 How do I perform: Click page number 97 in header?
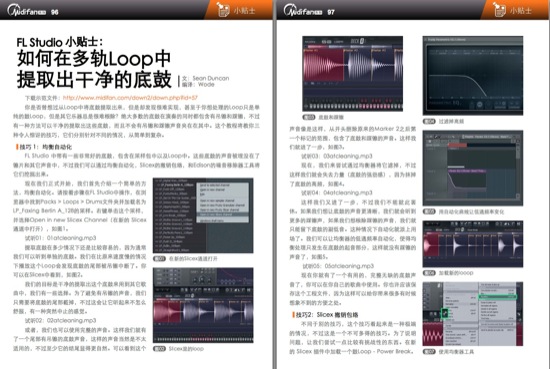coord(331,12)
